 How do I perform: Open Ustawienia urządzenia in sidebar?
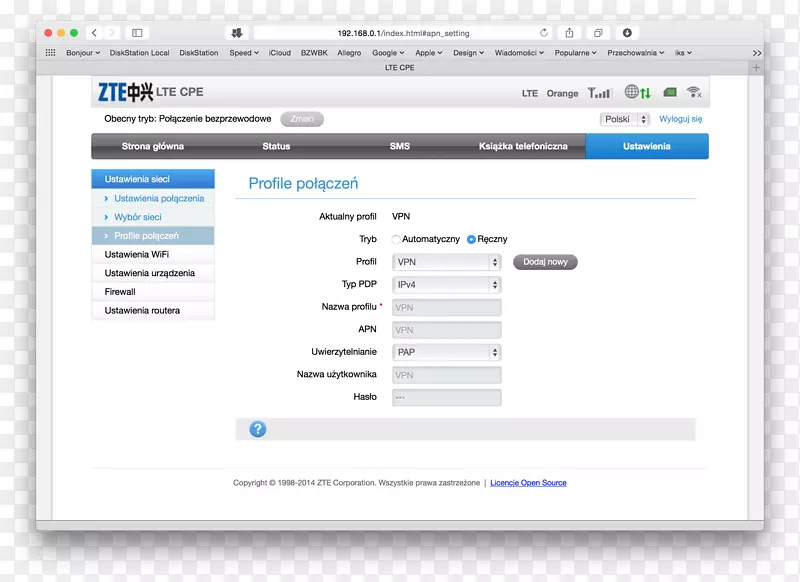click(x=153, y=273)
